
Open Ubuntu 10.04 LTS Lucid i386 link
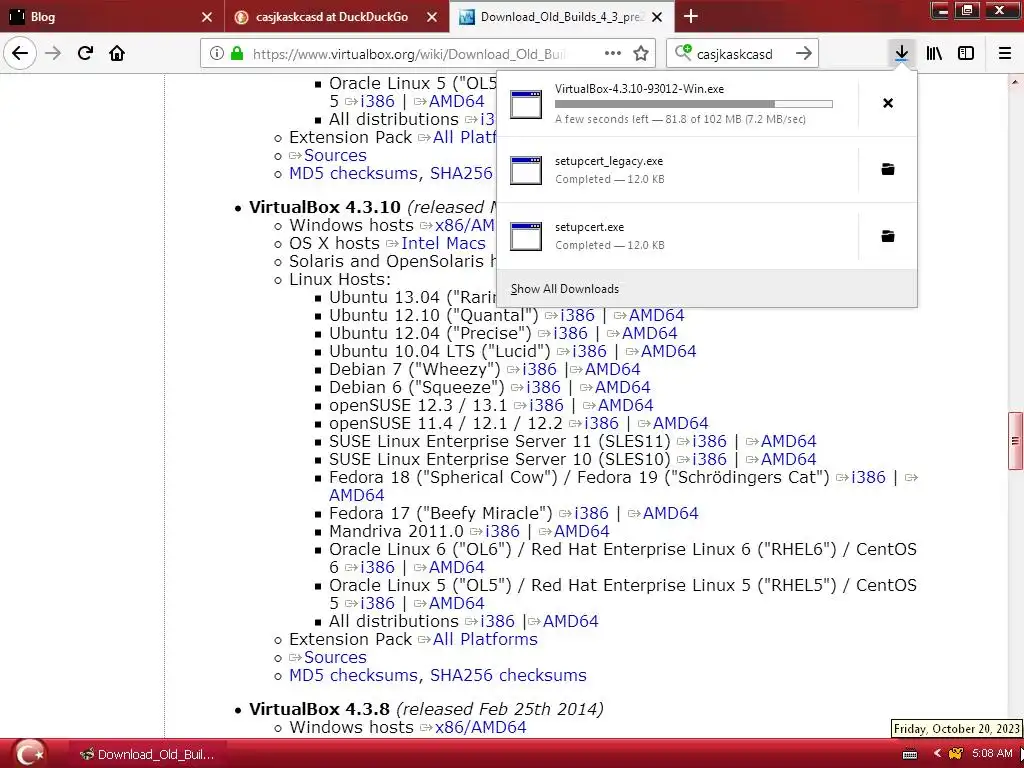tap(589, 351)
